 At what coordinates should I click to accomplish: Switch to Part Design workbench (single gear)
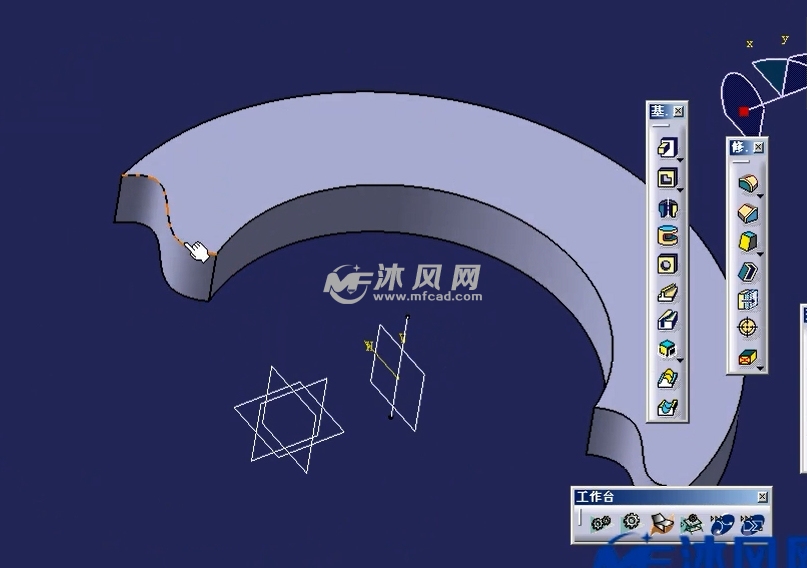(631, 522)
